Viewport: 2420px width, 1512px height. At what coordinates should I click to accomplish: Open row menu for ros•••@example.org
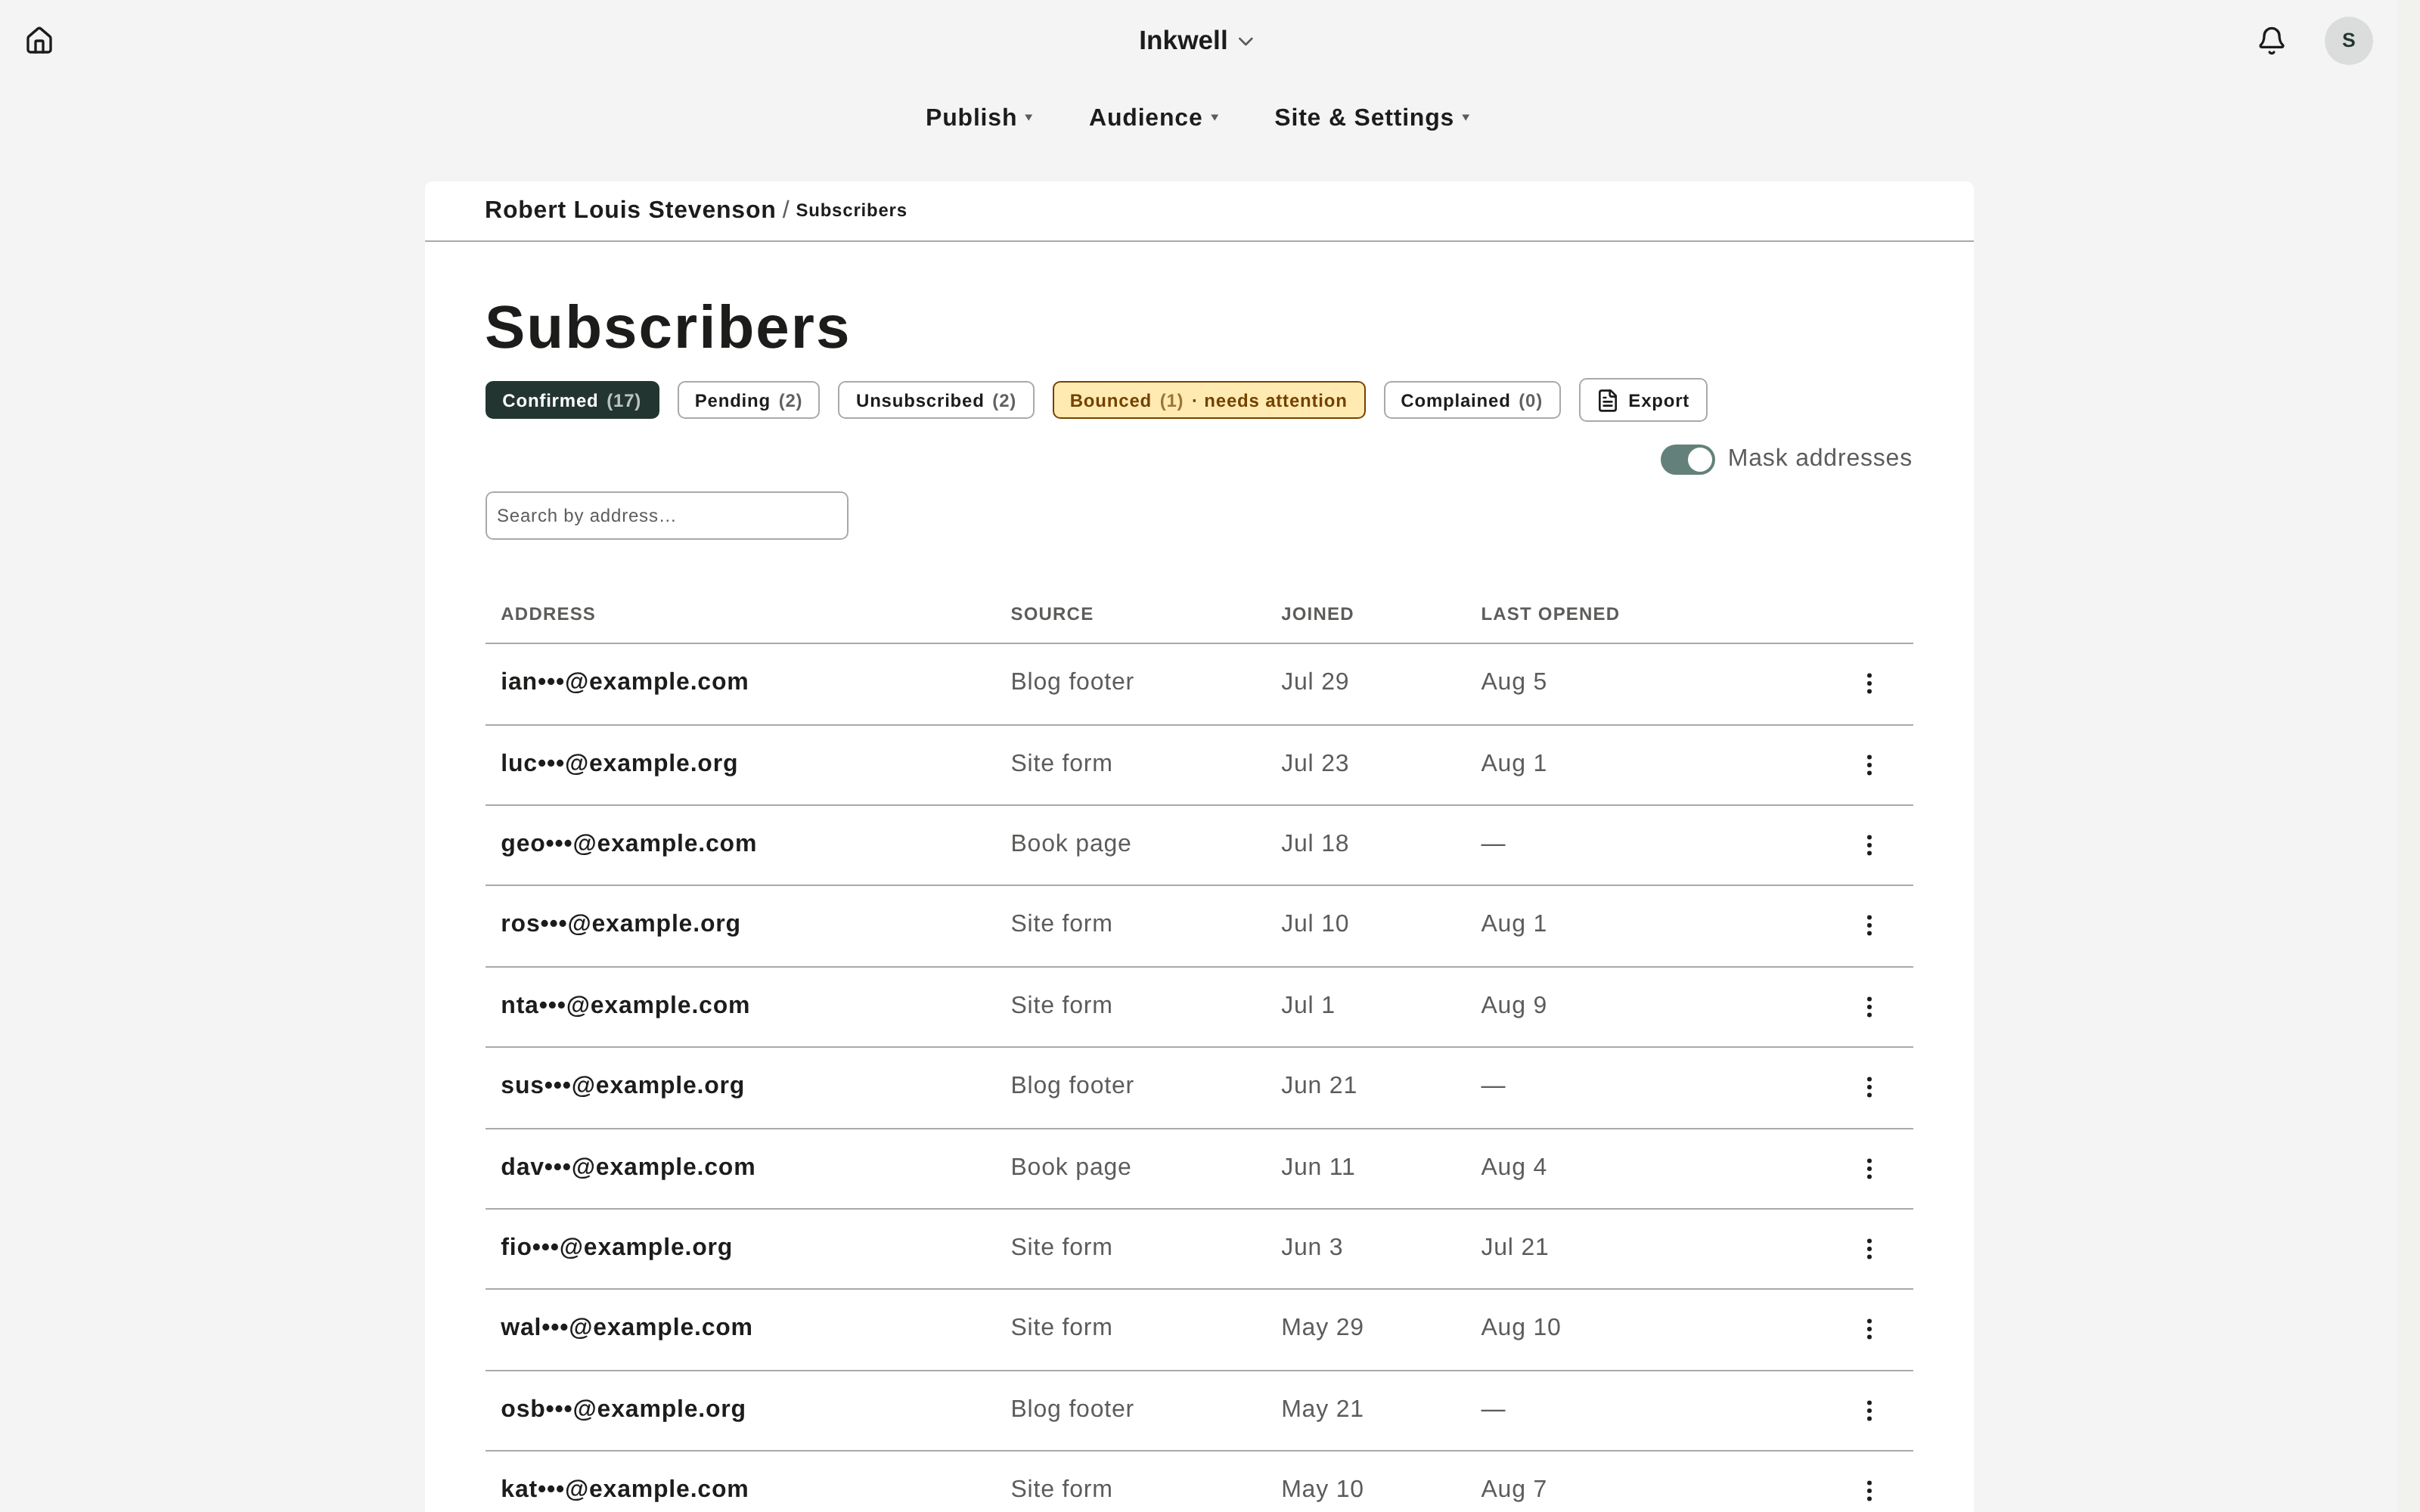[x=1868, y=925]
